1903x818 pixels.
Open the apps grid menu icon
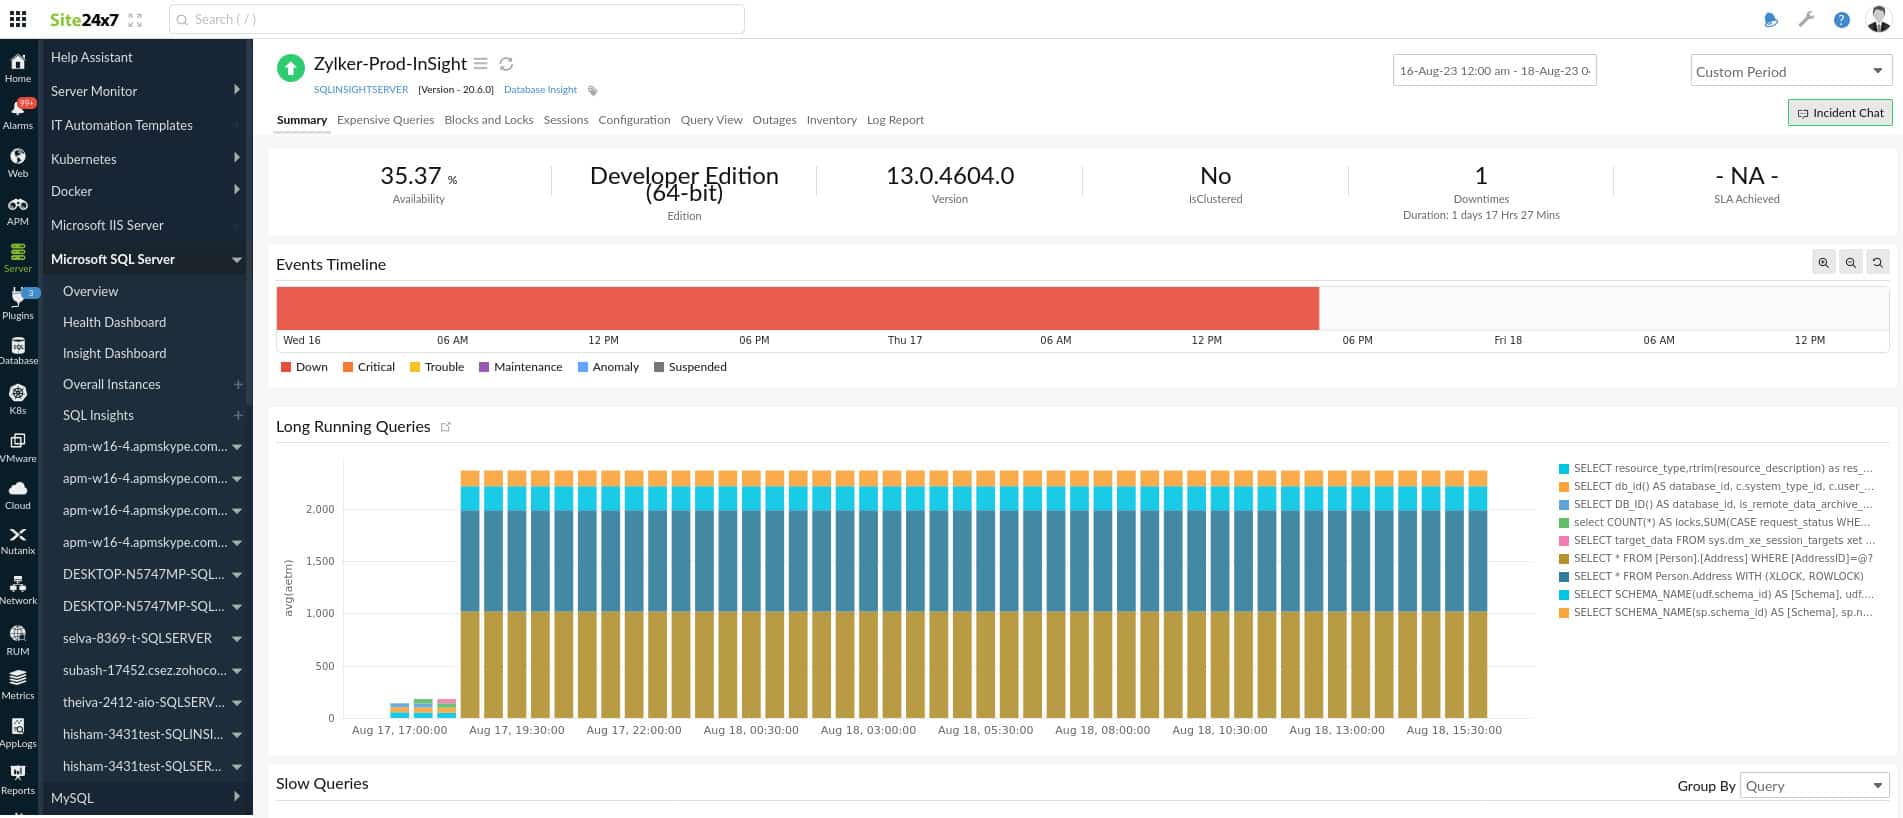point(18,19)
